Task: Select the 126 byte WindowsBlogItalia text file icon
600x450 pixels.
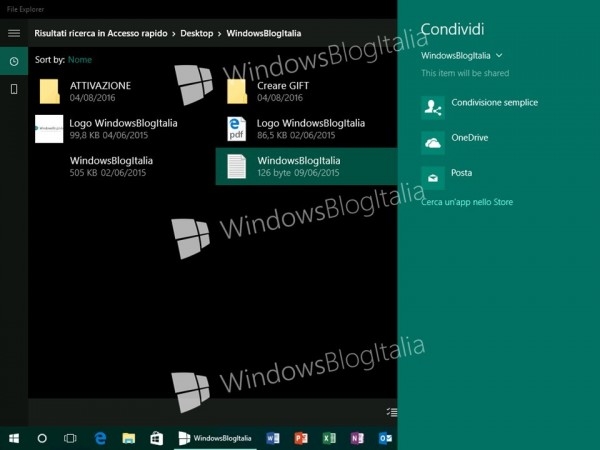Action: 236,166
